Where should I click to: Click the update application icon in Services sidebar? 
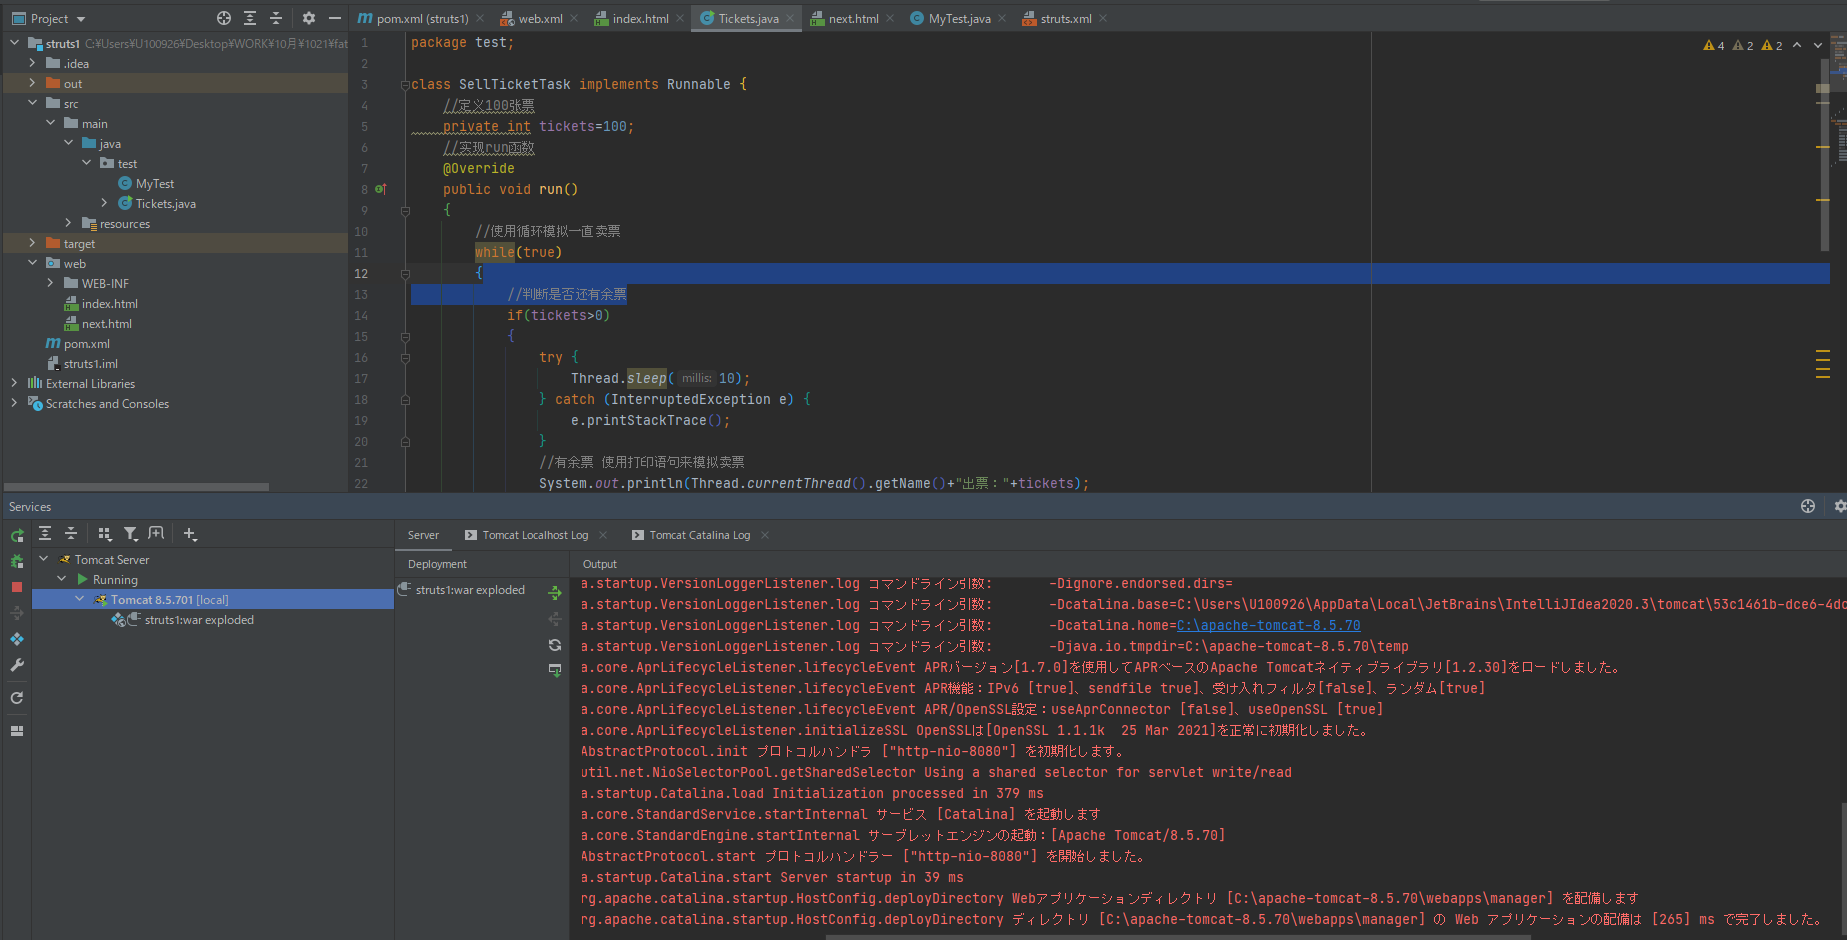click(x=17, y=639)
